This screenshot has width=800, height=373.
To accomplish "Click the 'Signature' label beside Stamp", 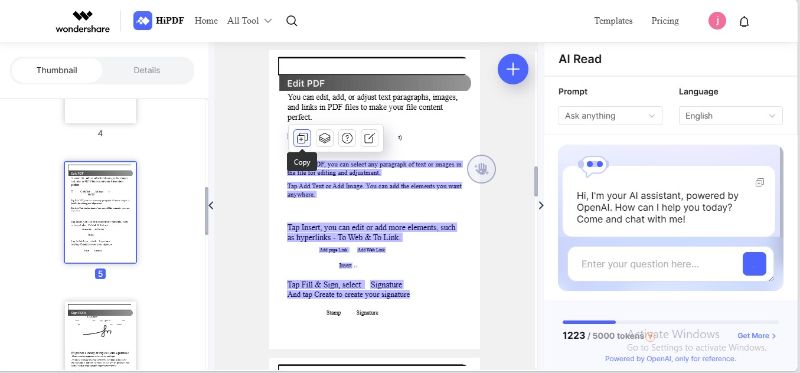I will pos(367,313).
